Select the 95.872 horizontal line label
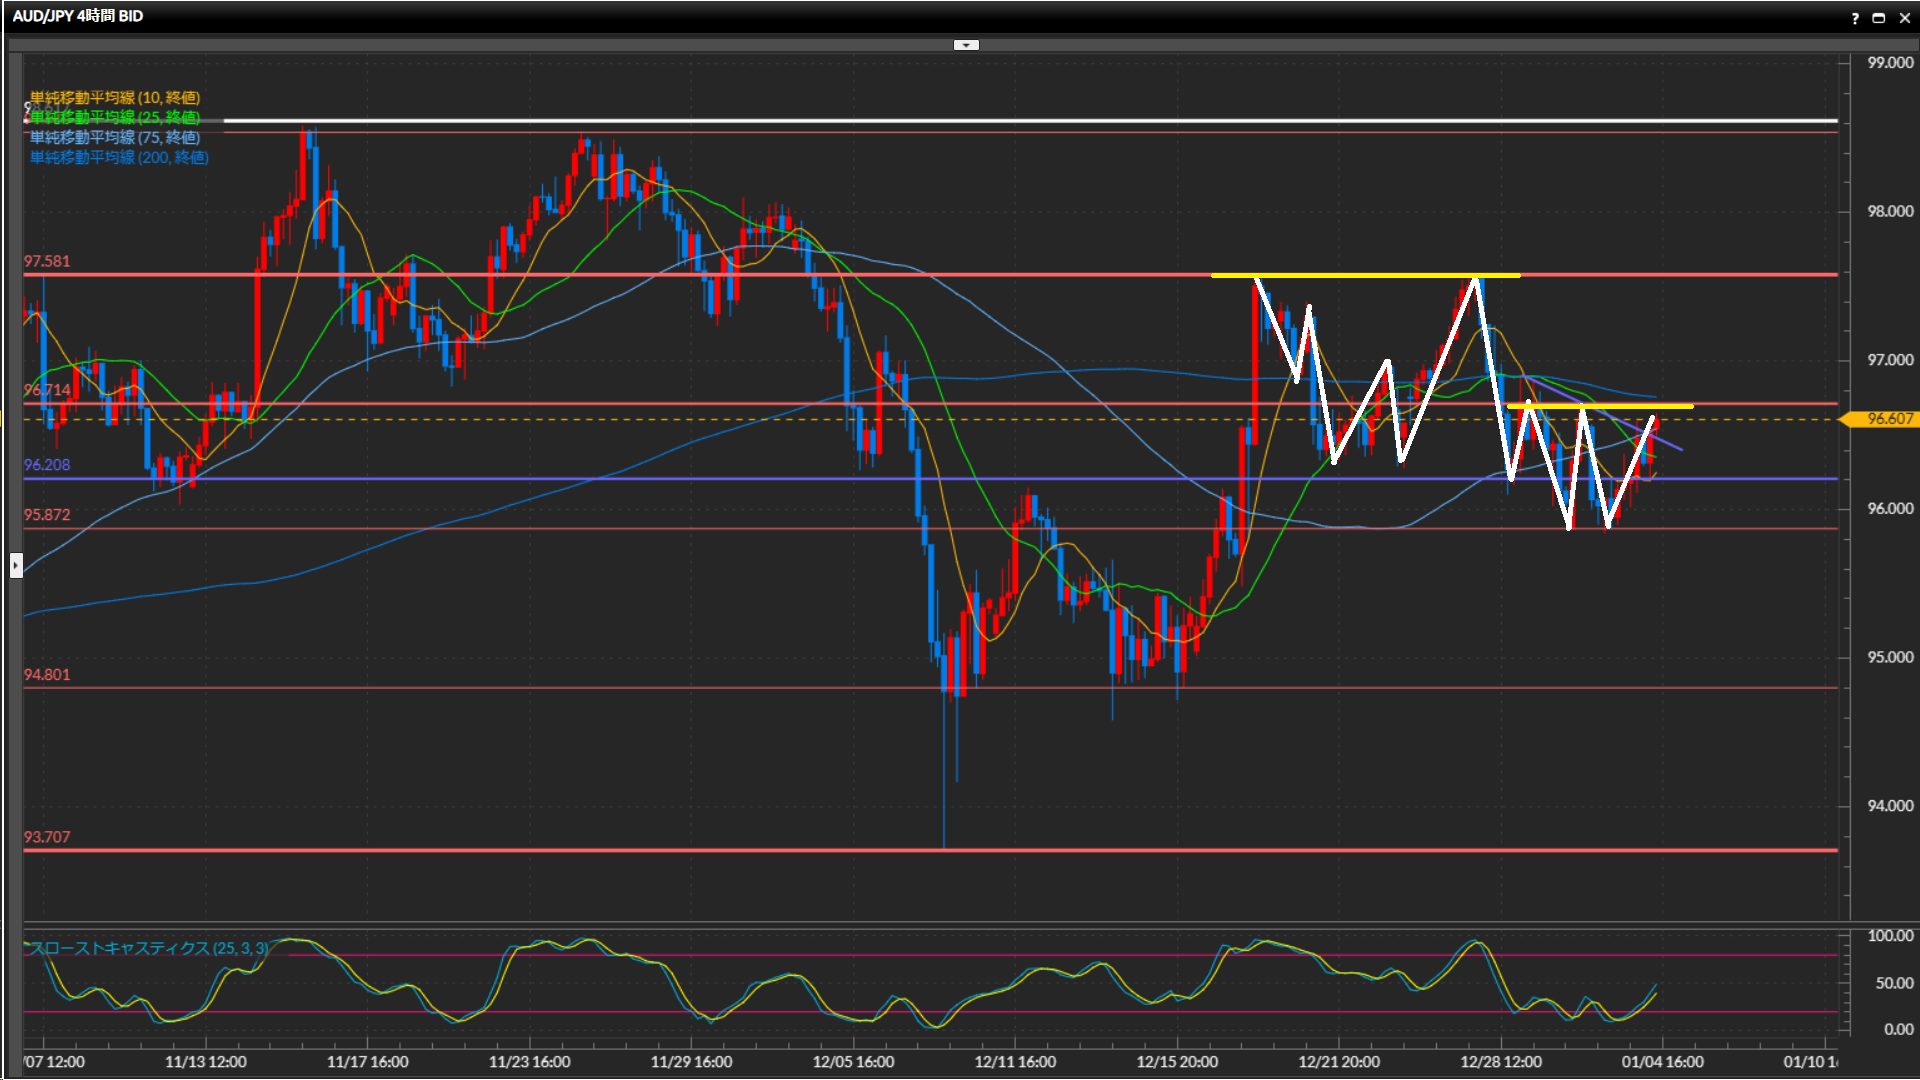Image resolution: width=1920 pixels, height=1080 pixels. (x=47, y=515)
